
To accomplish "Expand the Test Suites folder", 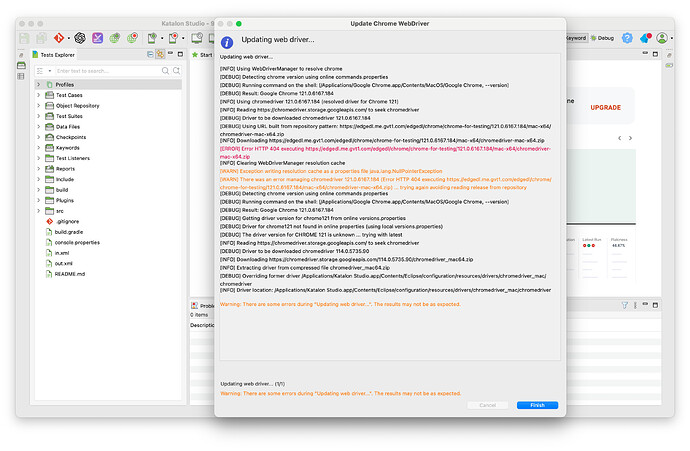I will [39, 116].
